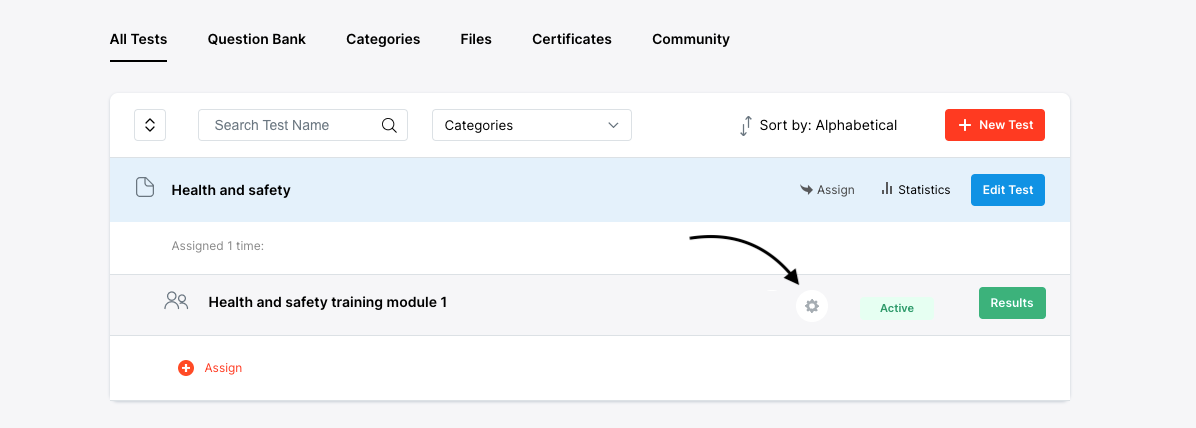Click the document icon beside Health and safety
1196x428 pixels.
(145, 188)
